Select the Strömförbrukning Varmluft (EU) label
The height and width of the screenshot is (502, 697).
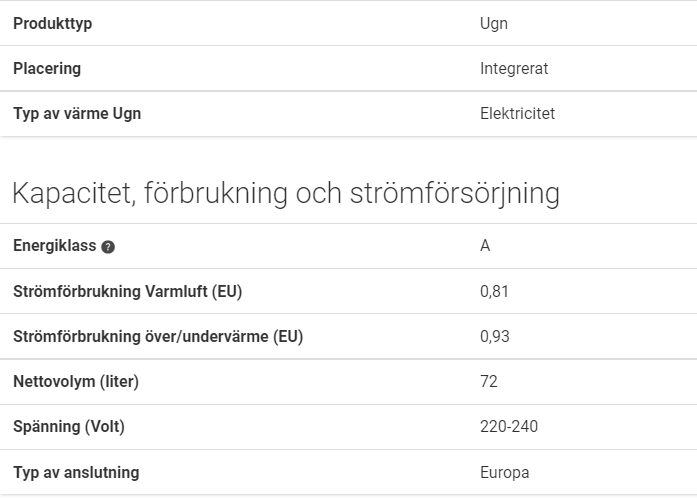[128, 292]
